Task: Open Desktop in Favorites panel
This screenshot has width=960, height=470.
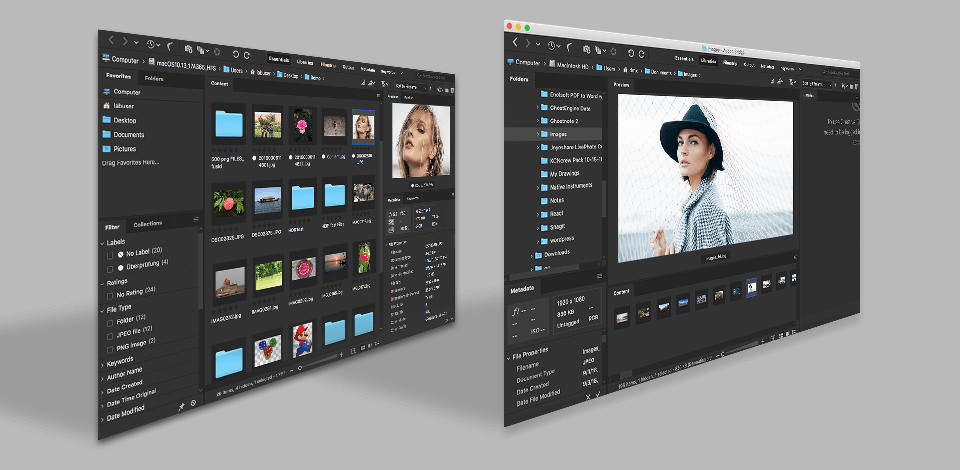Action: coord(124,120)
